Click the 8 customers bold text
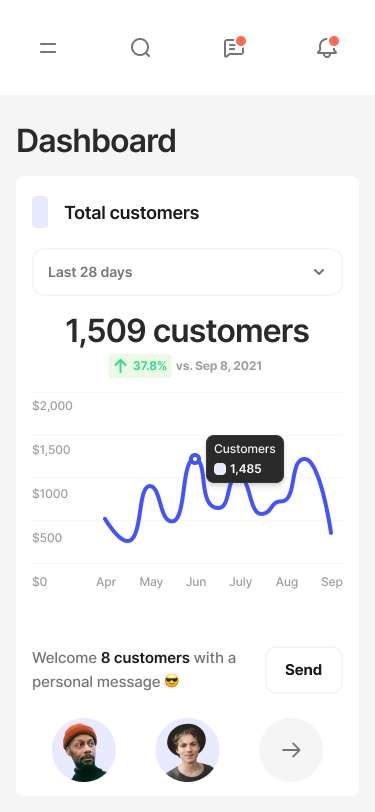The width and height of the screenshot is (375, 812). point(145,658)
